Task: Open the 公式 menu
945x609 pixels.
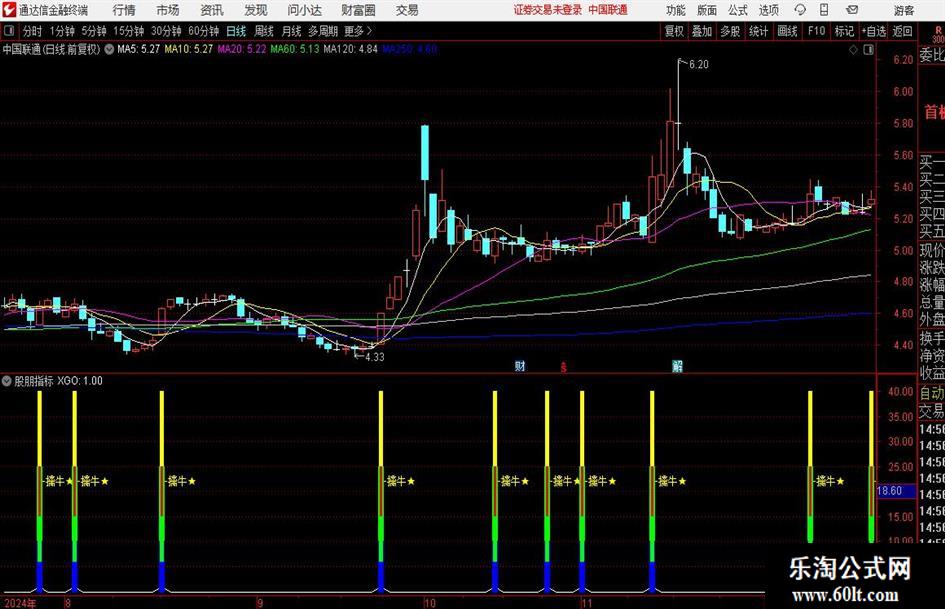Action: (738, 10)
